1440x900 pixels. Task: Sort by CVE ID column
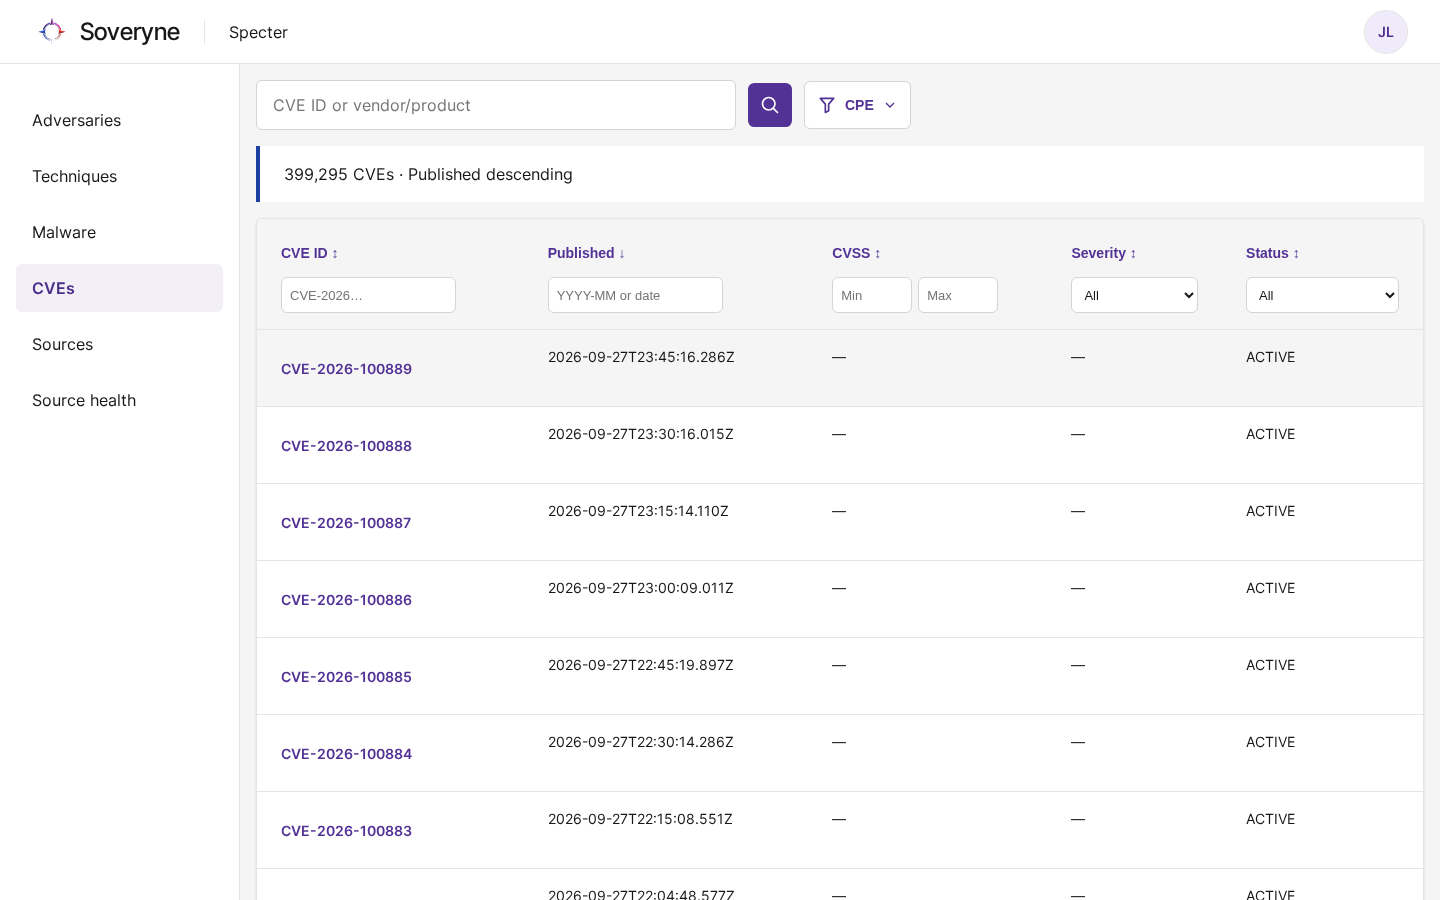(309, 253)
